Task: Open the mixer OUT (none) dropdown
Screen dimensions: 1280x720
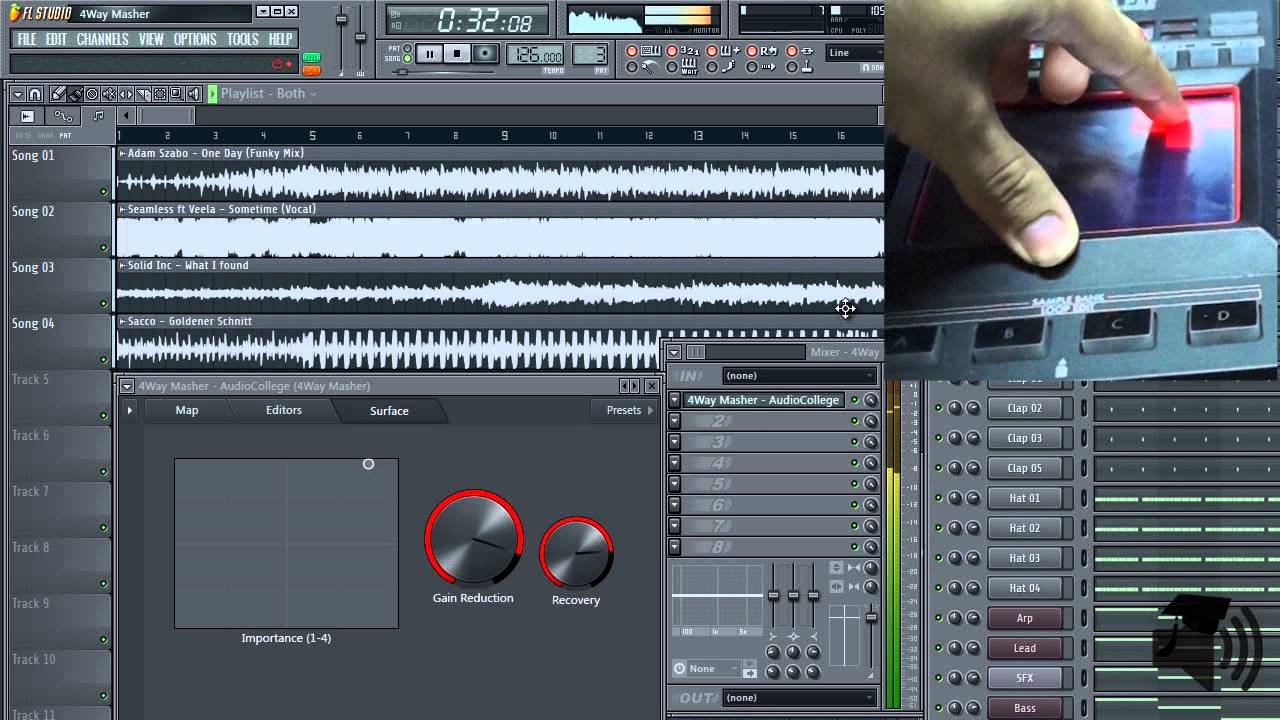Action: [799, 698]
